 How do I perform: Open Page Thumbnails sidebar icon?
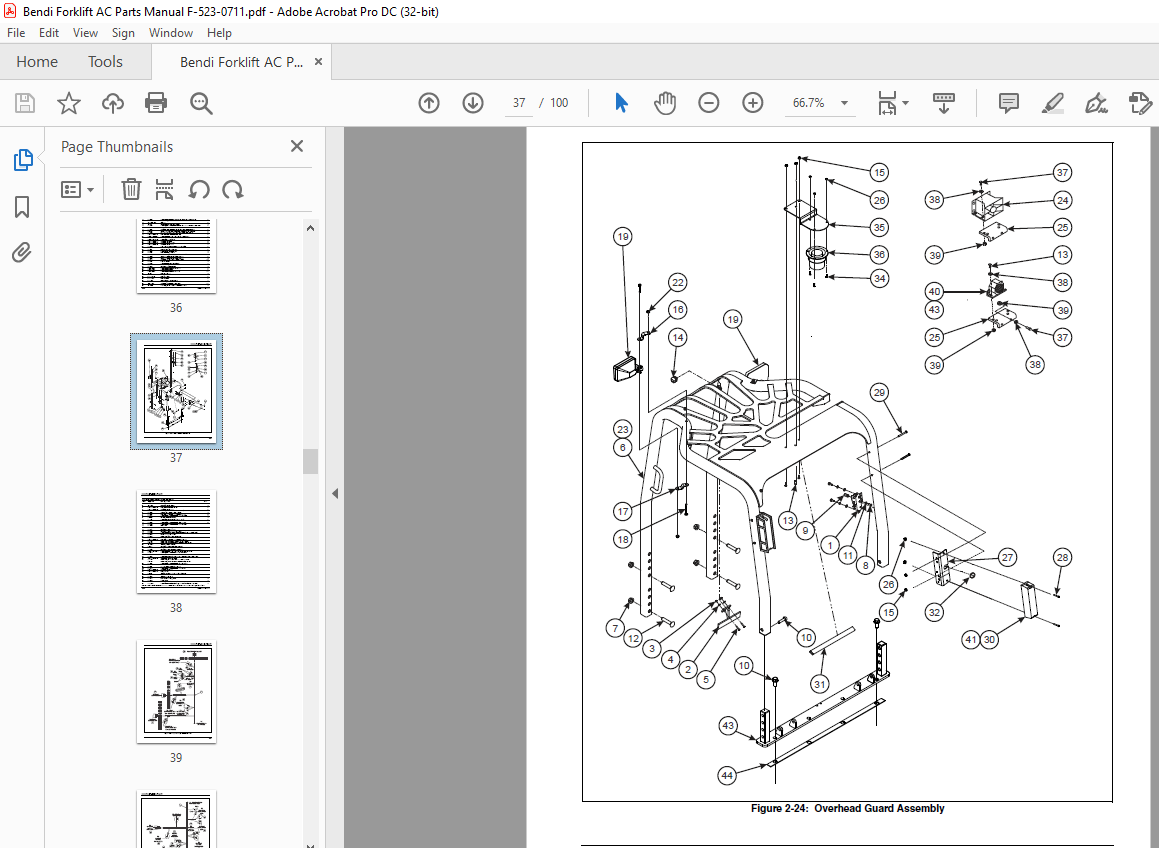click(23, 160)
